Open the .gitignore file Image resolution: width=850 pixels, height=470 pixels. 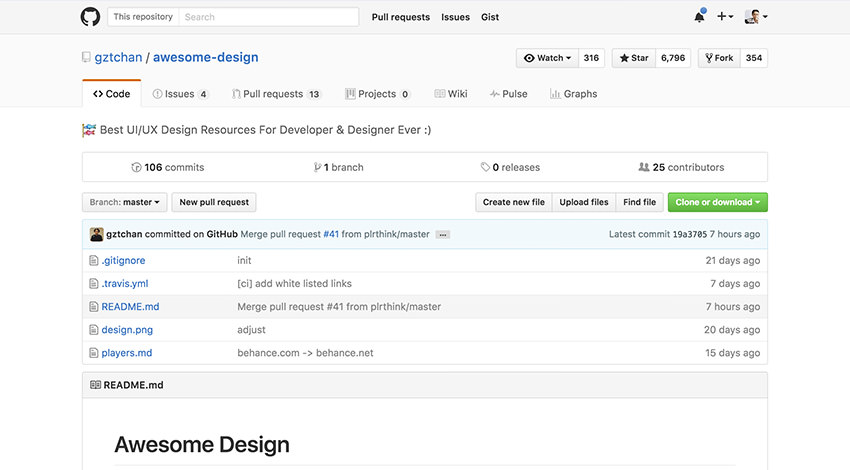(x=124, y=261)
